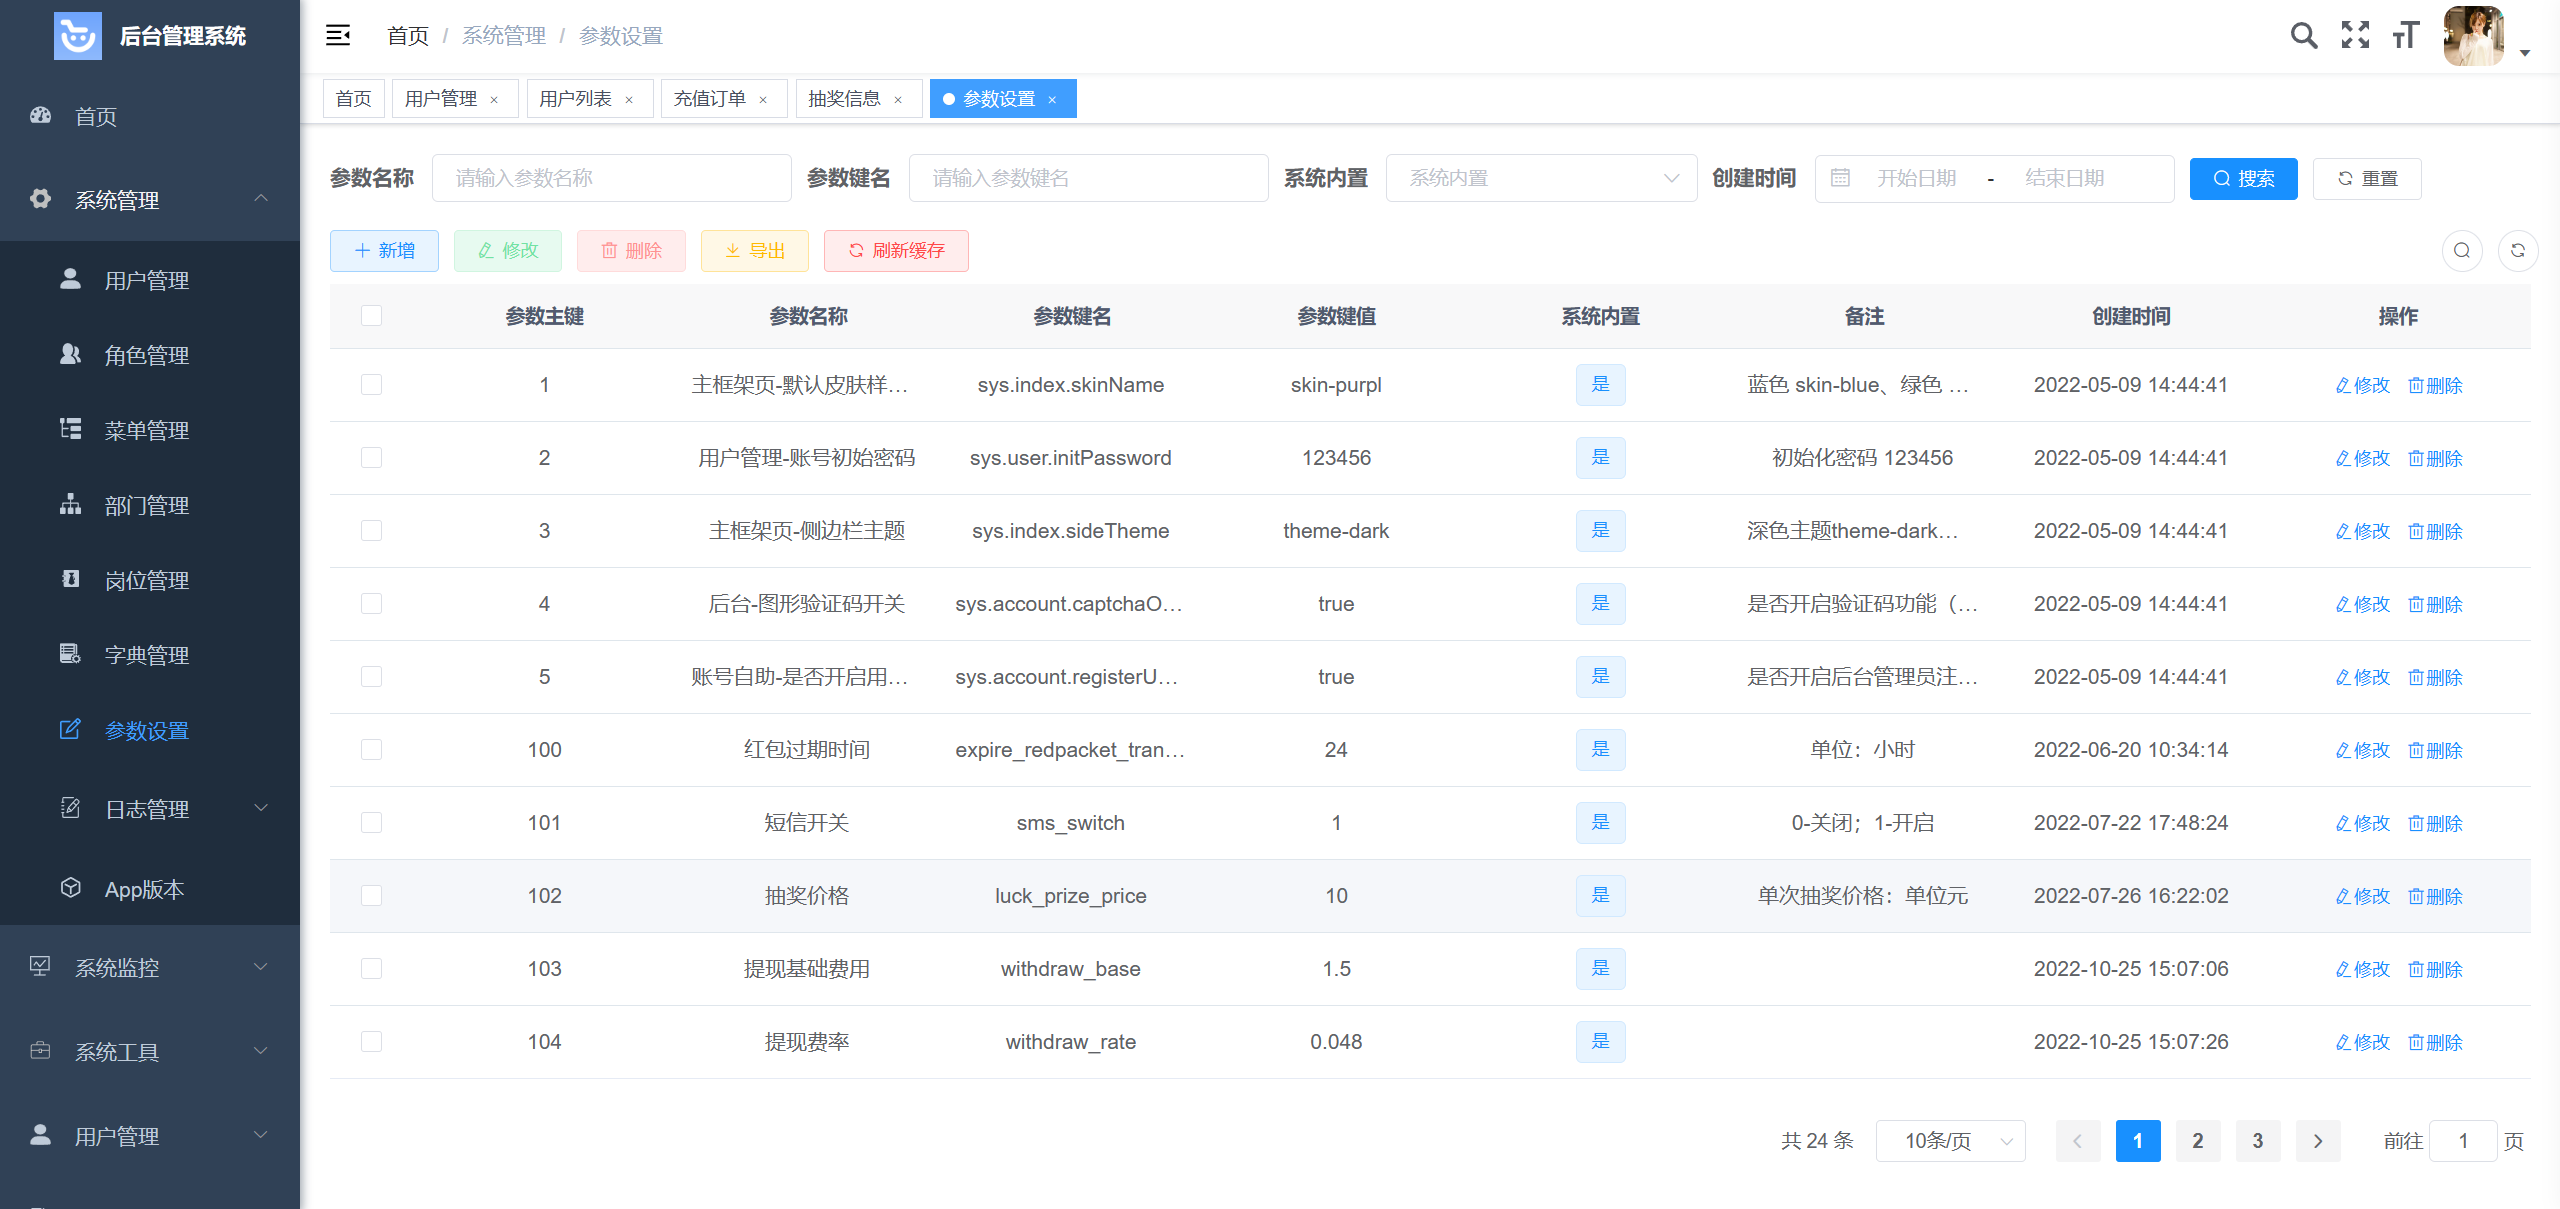
Task: Tick checkbox for sys.index.skinName row
Action: point(371,385)
